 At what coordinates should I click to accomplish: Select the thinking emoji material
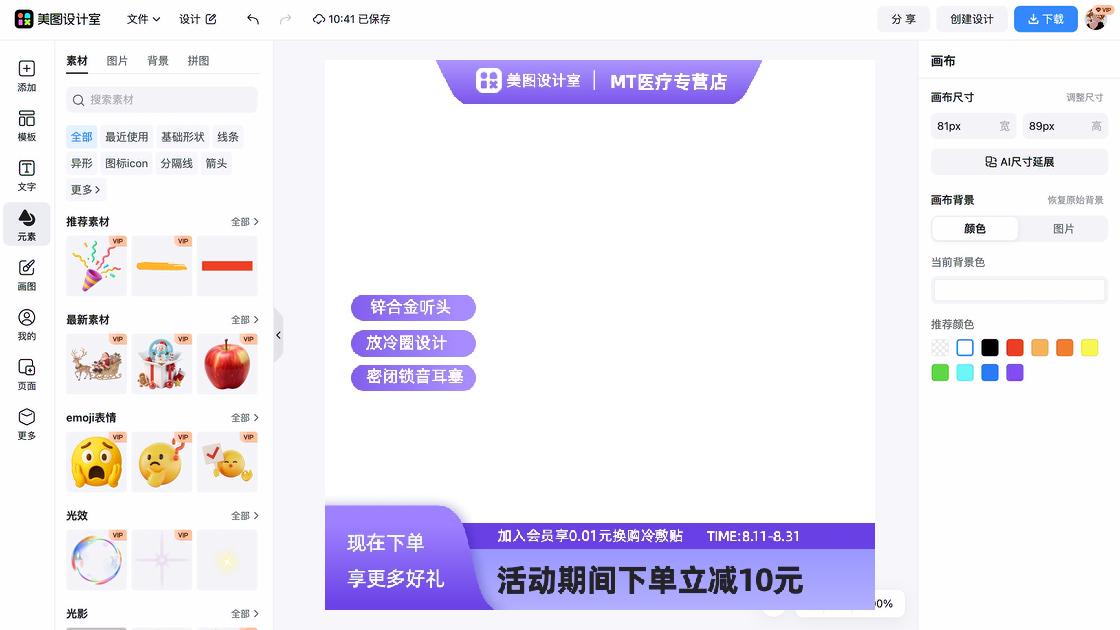[162, 461]
